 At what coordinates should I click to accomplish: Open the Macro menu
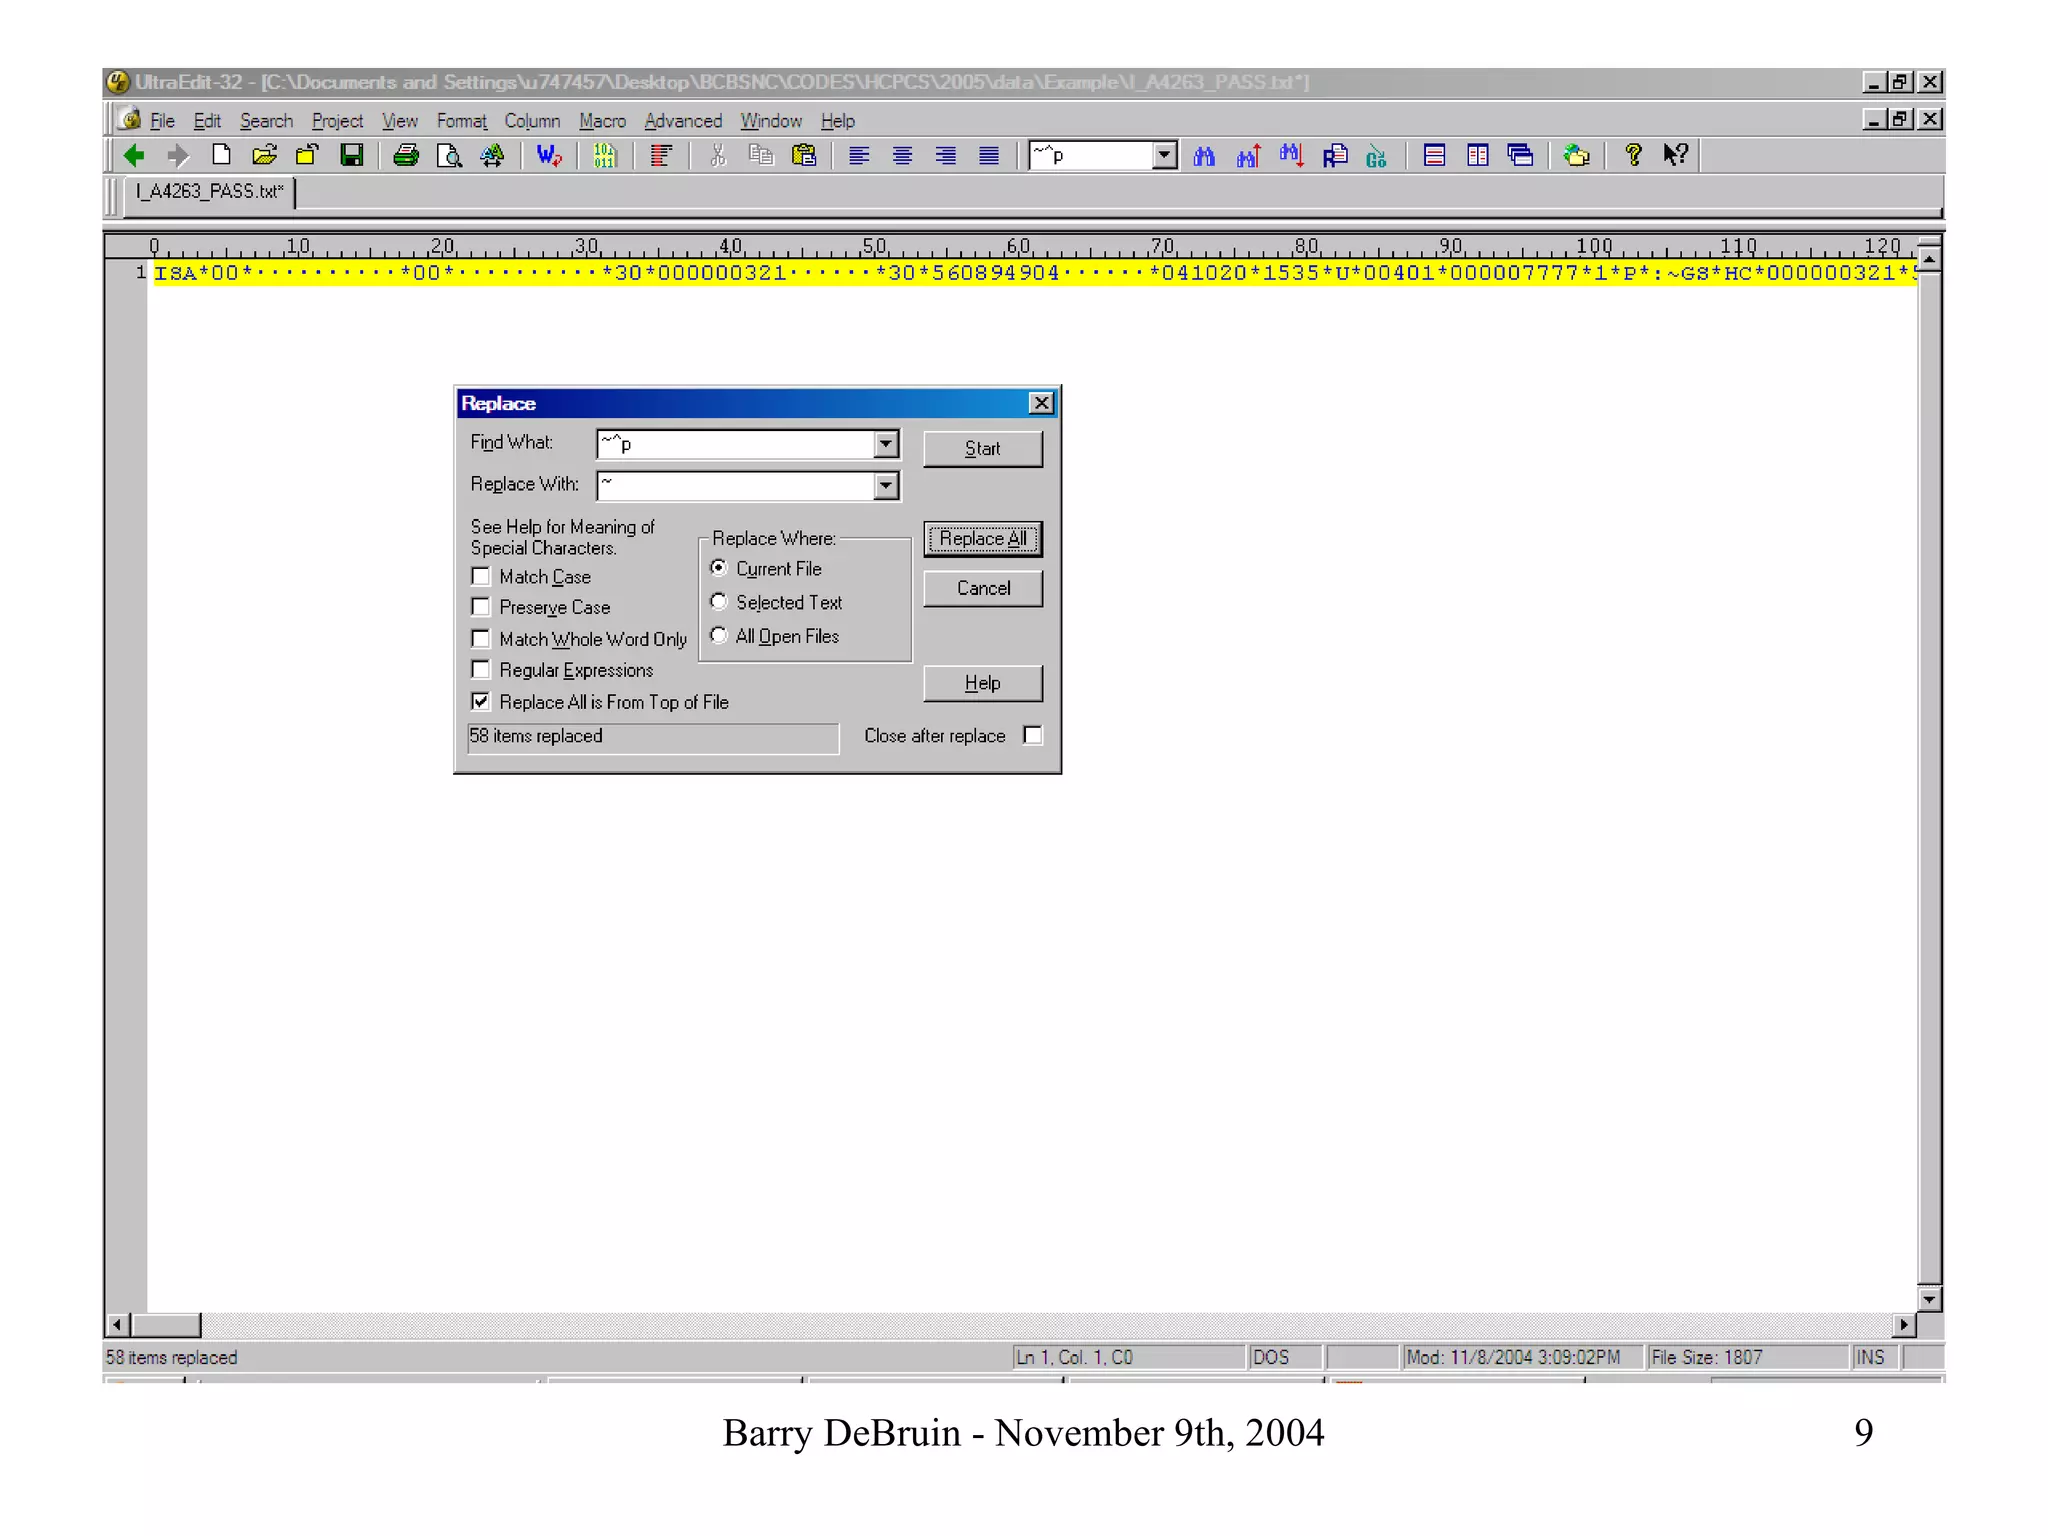coord(602,121)
